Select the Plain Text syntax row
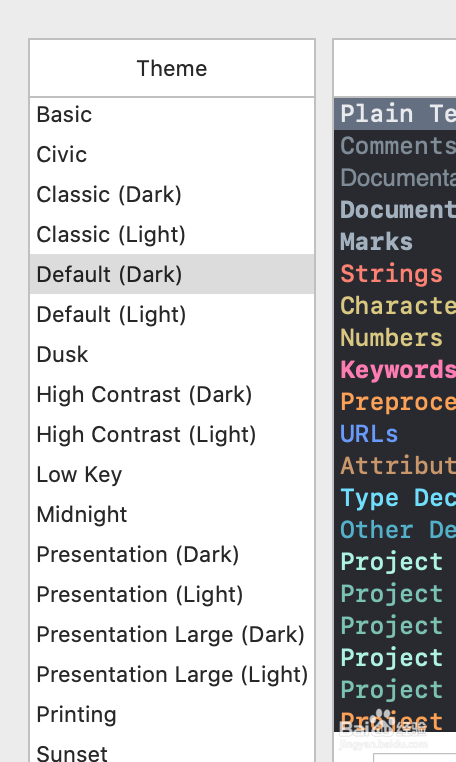The height and width of the screenshot is (762, 456). tap(395, 114)
